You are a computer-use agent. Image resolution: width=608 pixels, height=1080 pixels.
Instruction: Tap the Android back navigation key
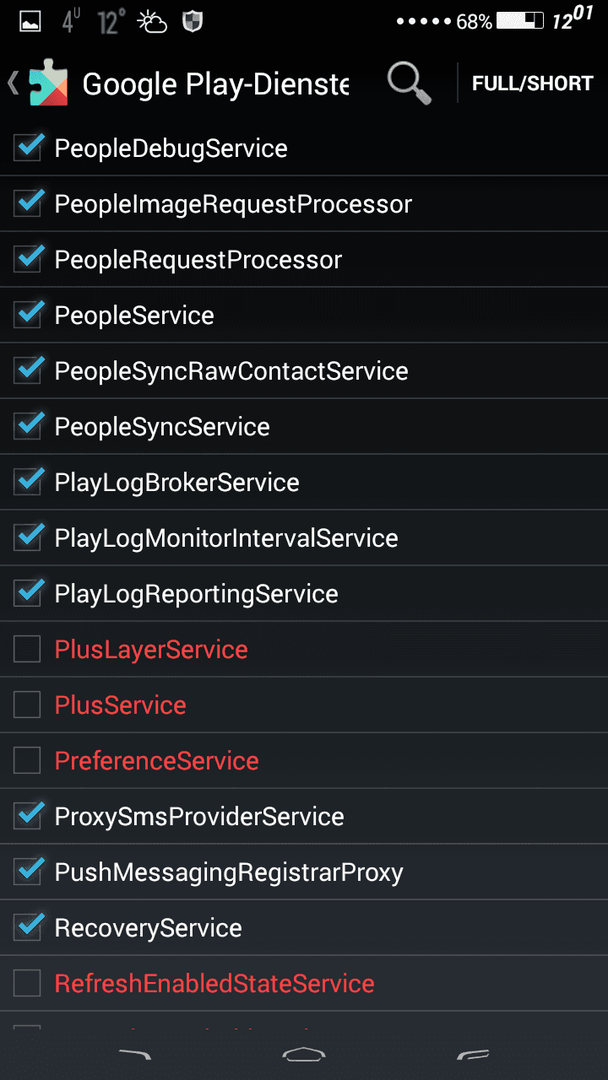134,1054
